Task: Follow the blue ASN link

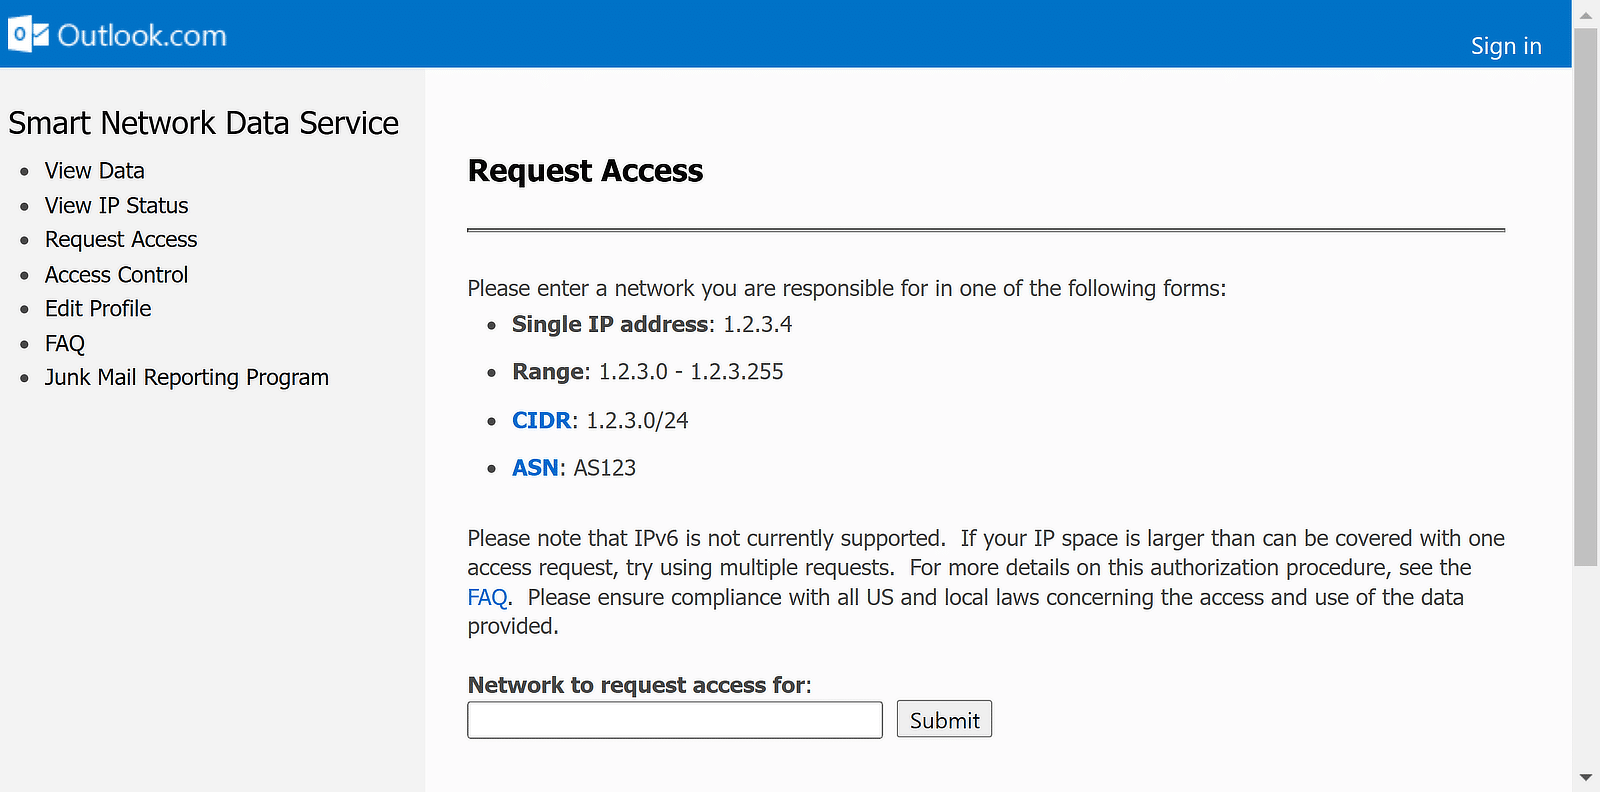Action: pyautogui.click(x=535, y=468)
